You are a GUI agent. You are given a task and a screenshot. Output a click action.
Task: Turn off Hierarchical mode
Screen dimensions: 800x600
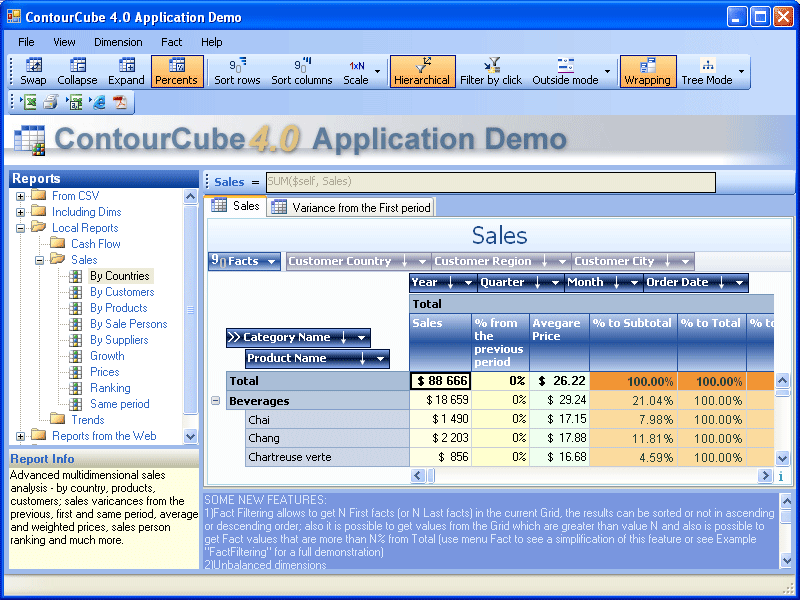(x=422, y=71)
